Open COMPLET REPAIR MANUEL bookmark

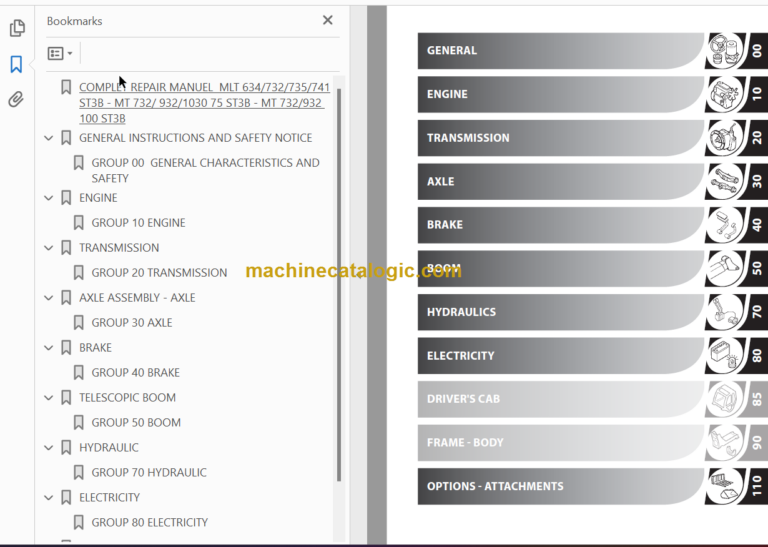204,102
